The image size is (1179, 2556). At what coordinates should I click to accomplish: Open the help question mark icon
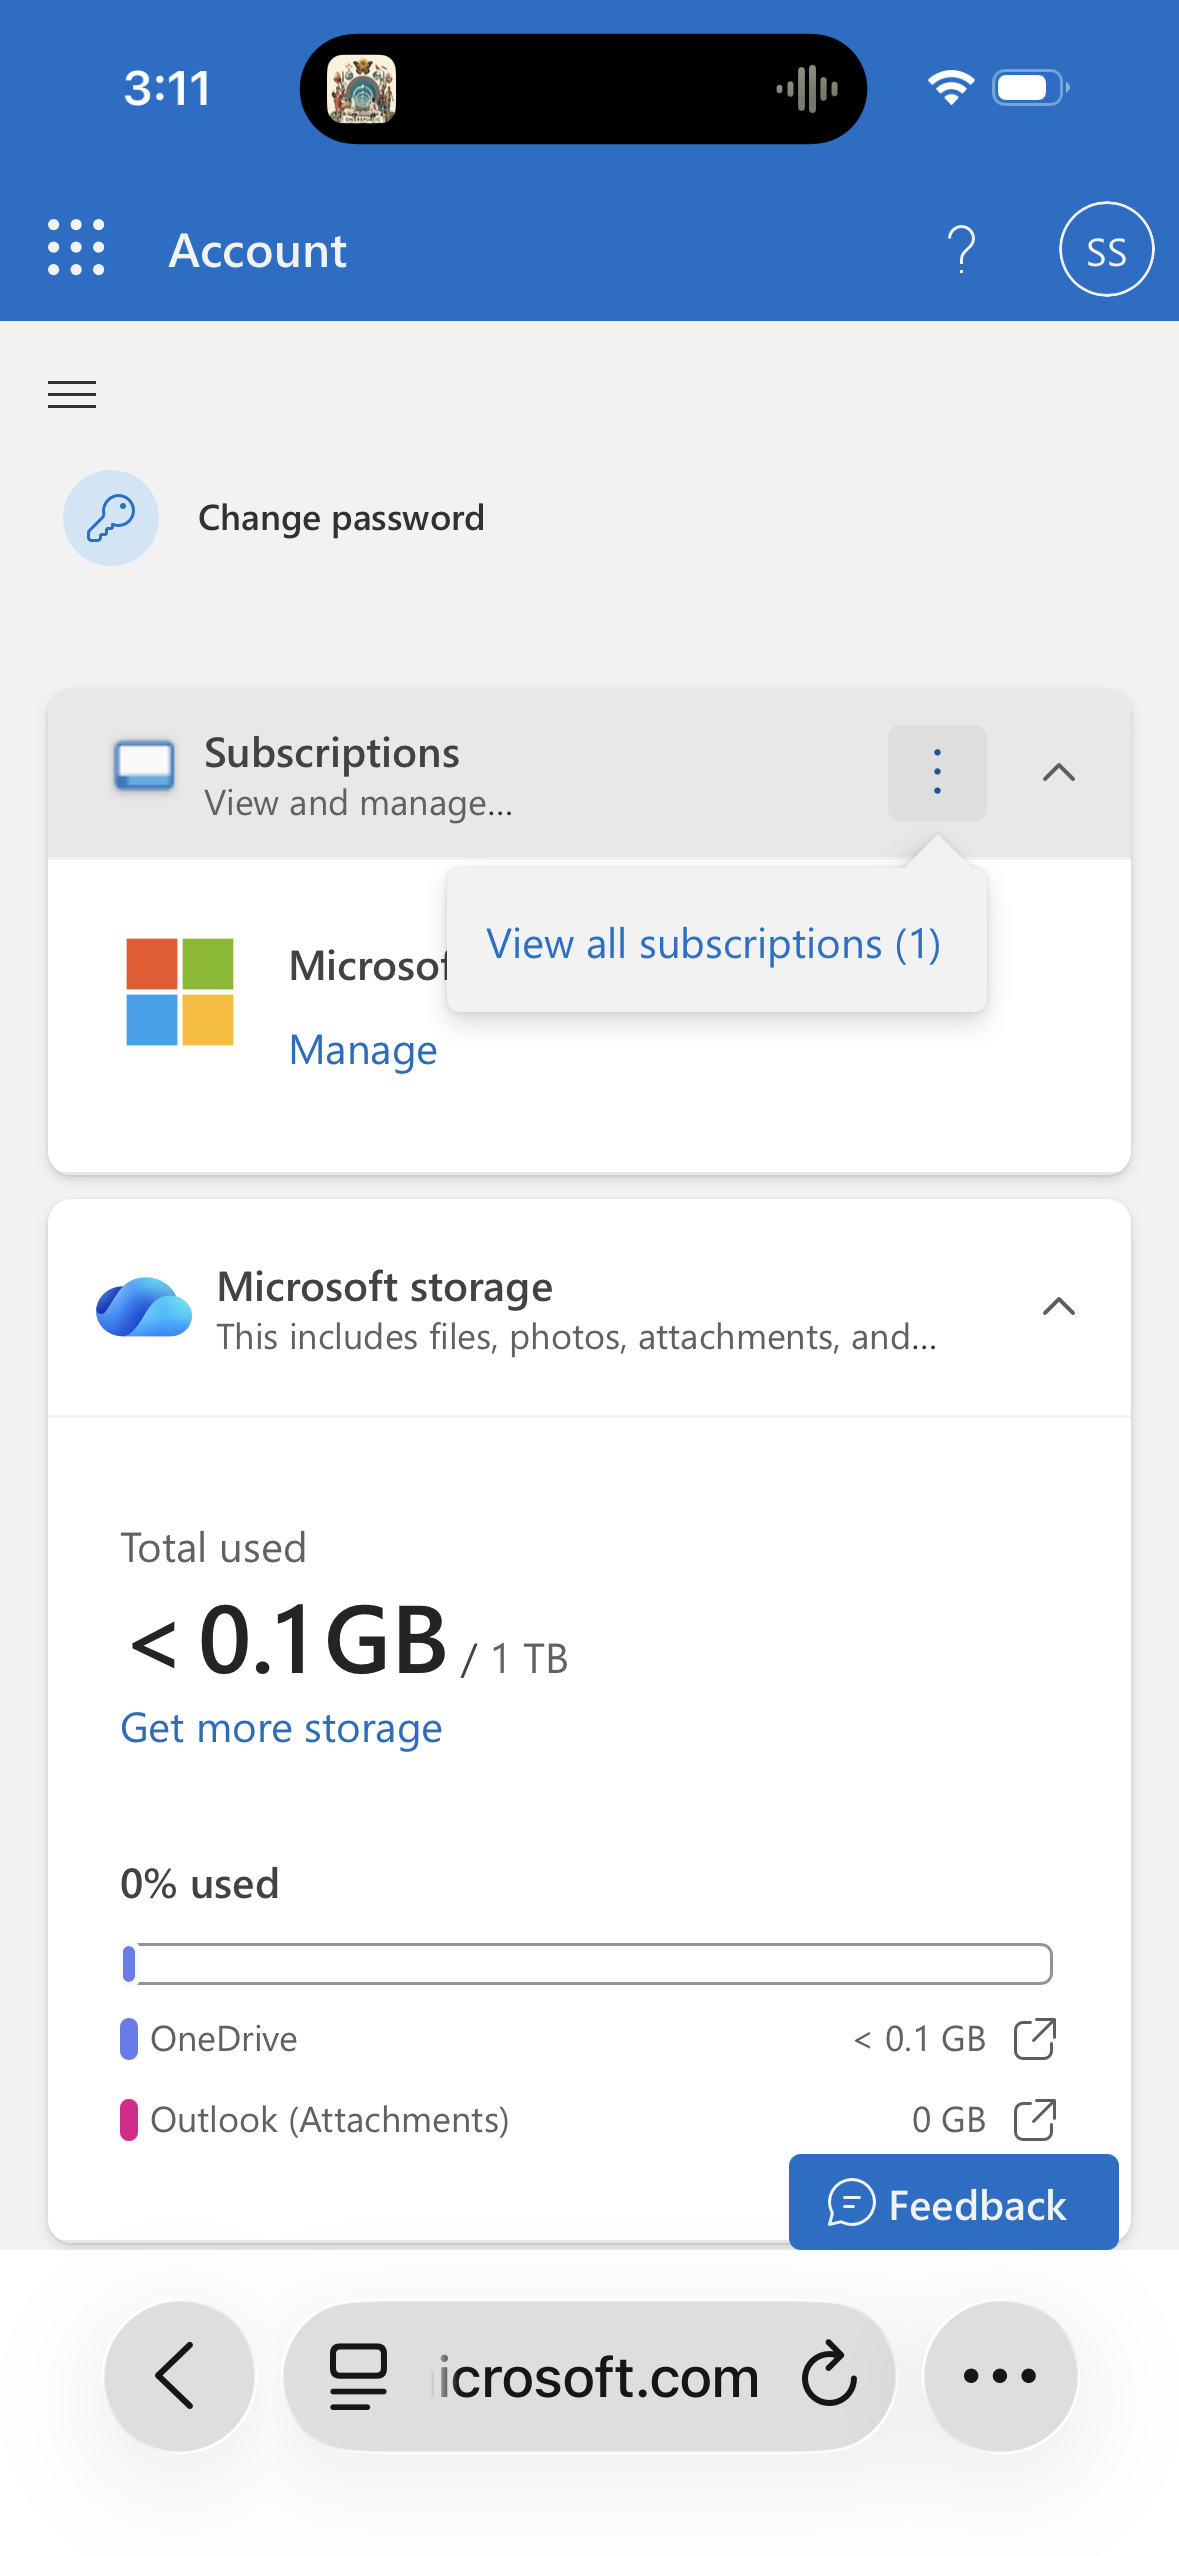click(x=961, y=249)
